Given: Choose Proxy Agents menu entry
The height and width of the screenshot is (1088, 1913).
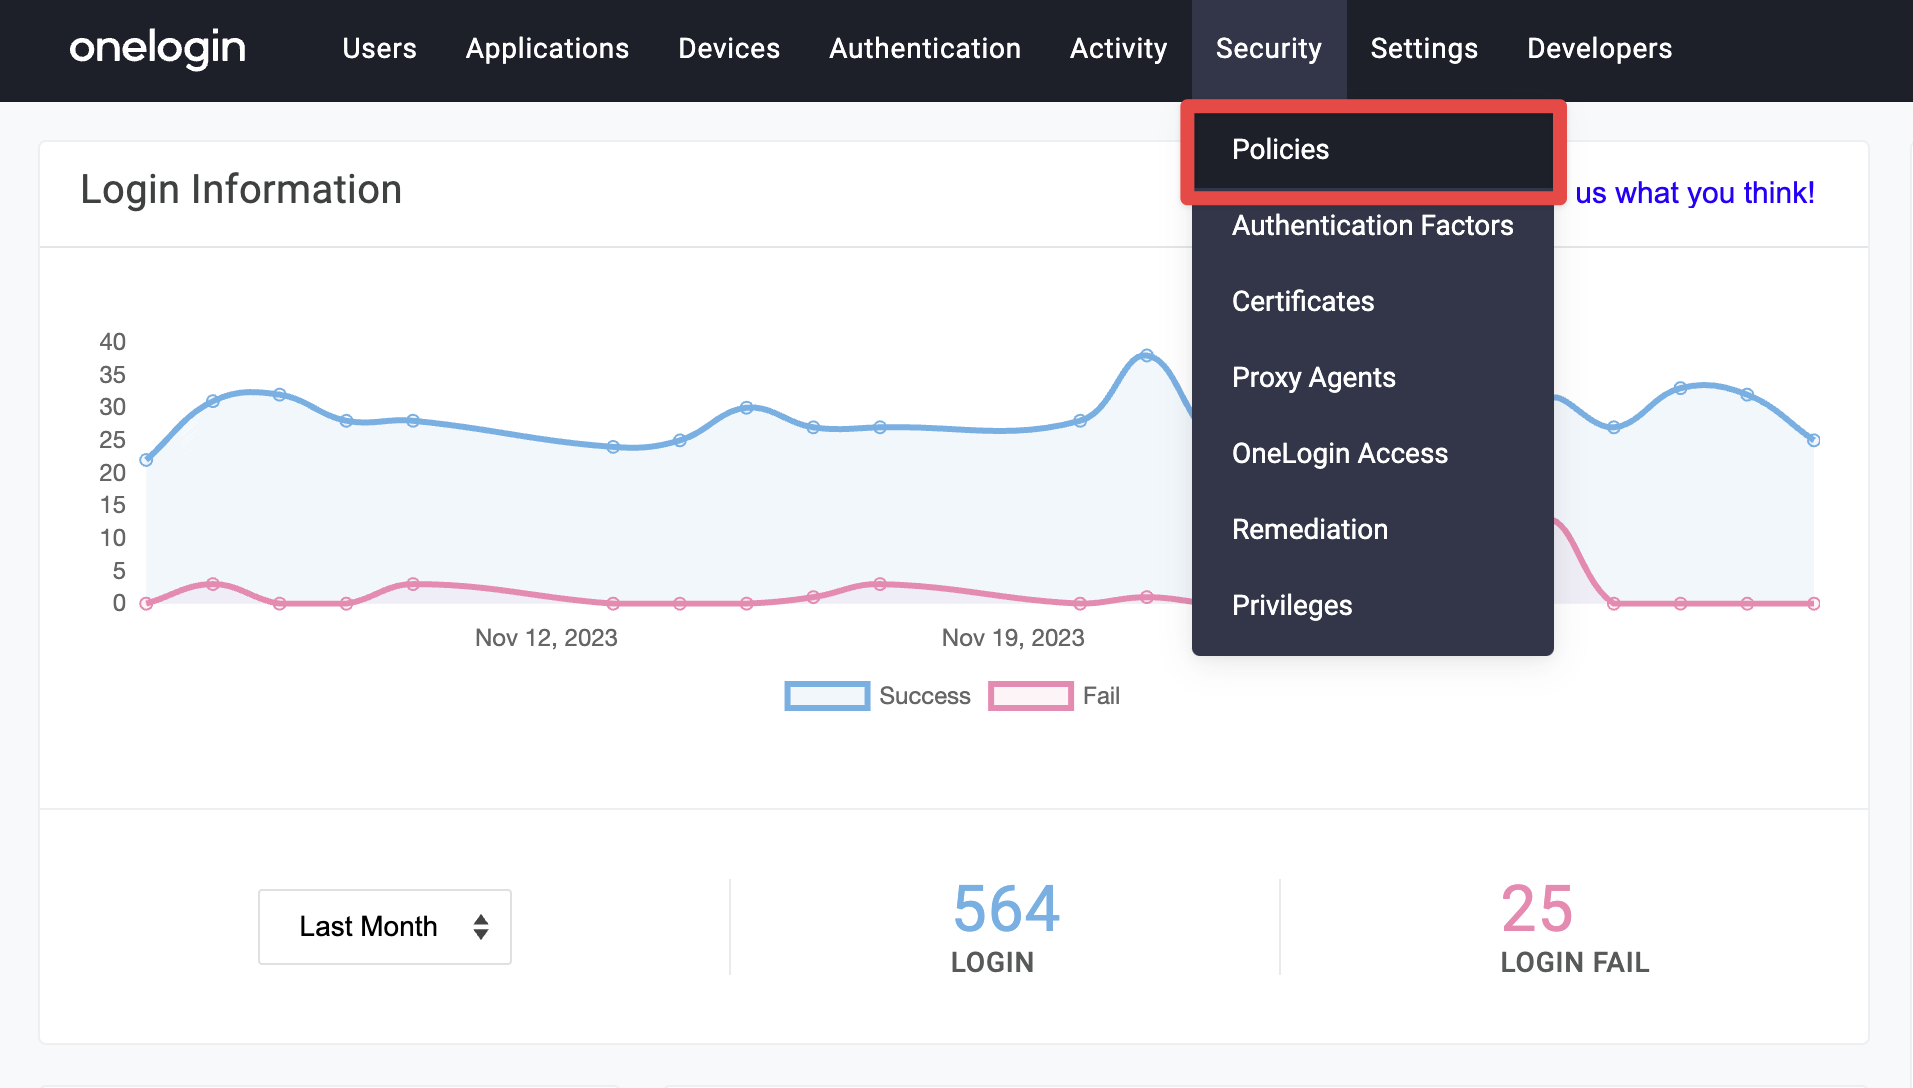Looking at the screenshot, I should (1373, 378).
